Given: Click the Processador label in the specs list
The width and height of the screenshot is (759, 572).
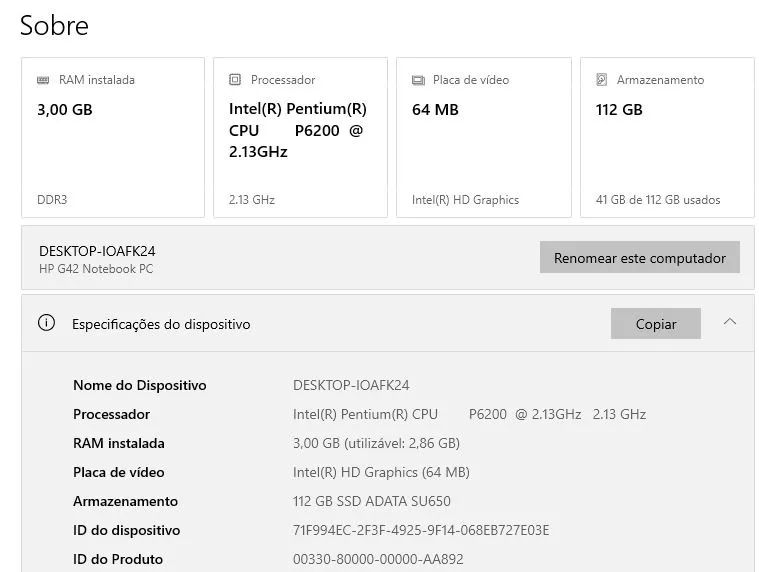Looking at the screenshot, I should coord(111,414).
